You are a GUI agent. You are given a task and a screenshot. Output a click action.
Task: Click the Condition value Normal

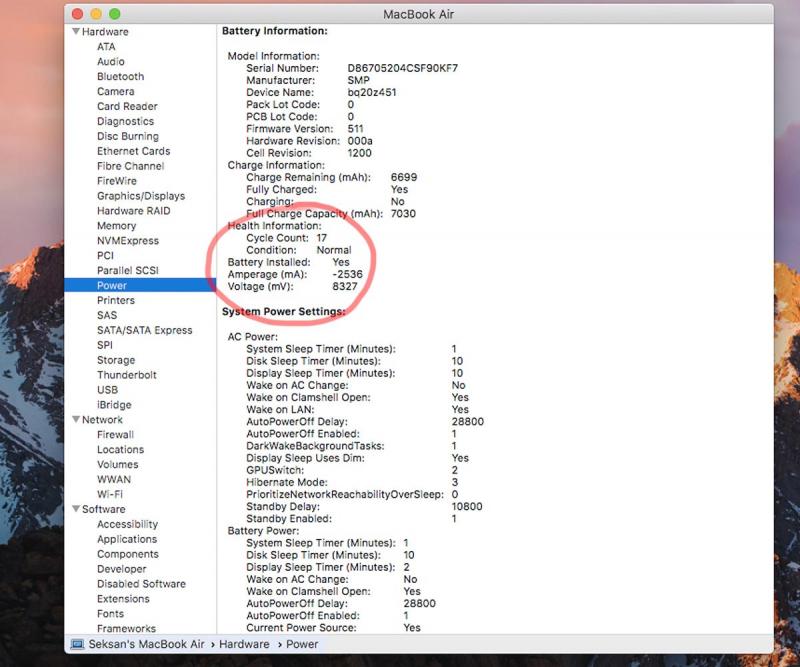tap(334, 250)
